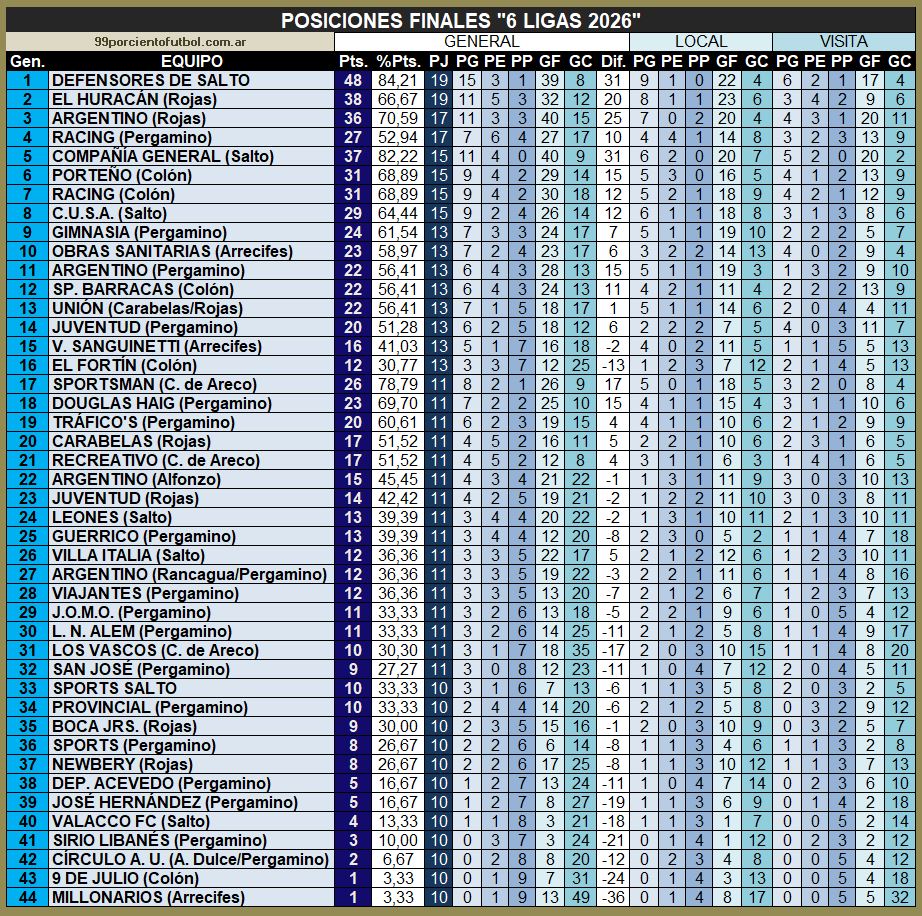Viewport: 922px width, 916px height.
Task: Select team DEP. ACEVEDO (Pergamino)
Action: 161,784
